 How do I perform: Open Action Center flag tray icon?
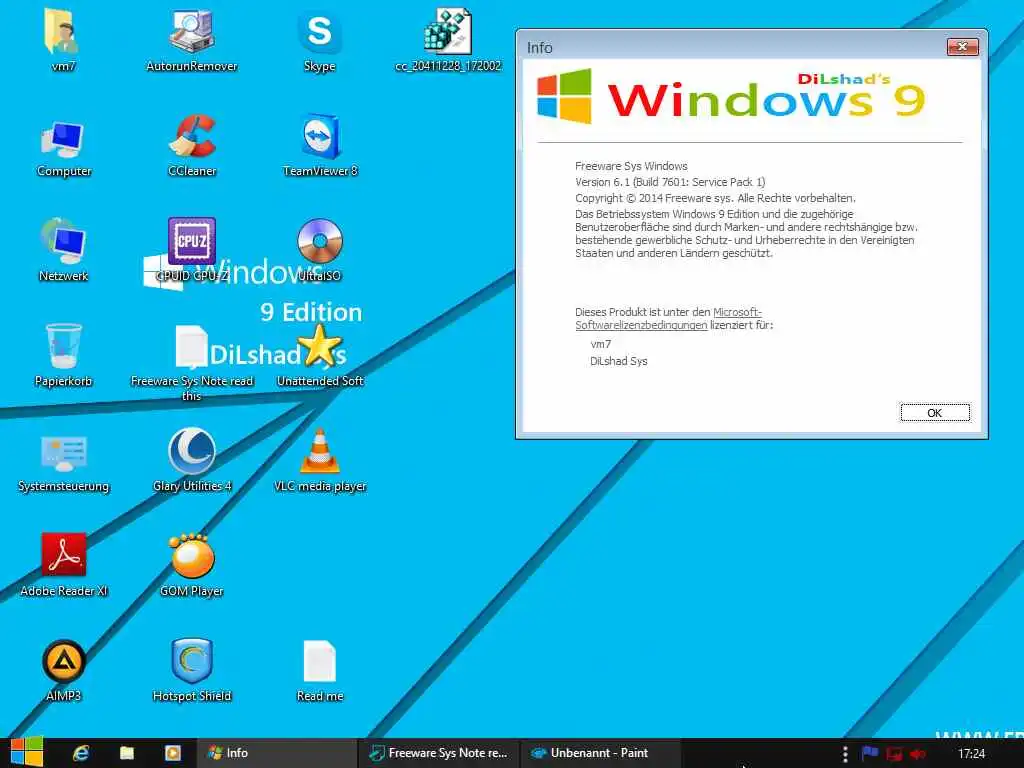[869, 754]
